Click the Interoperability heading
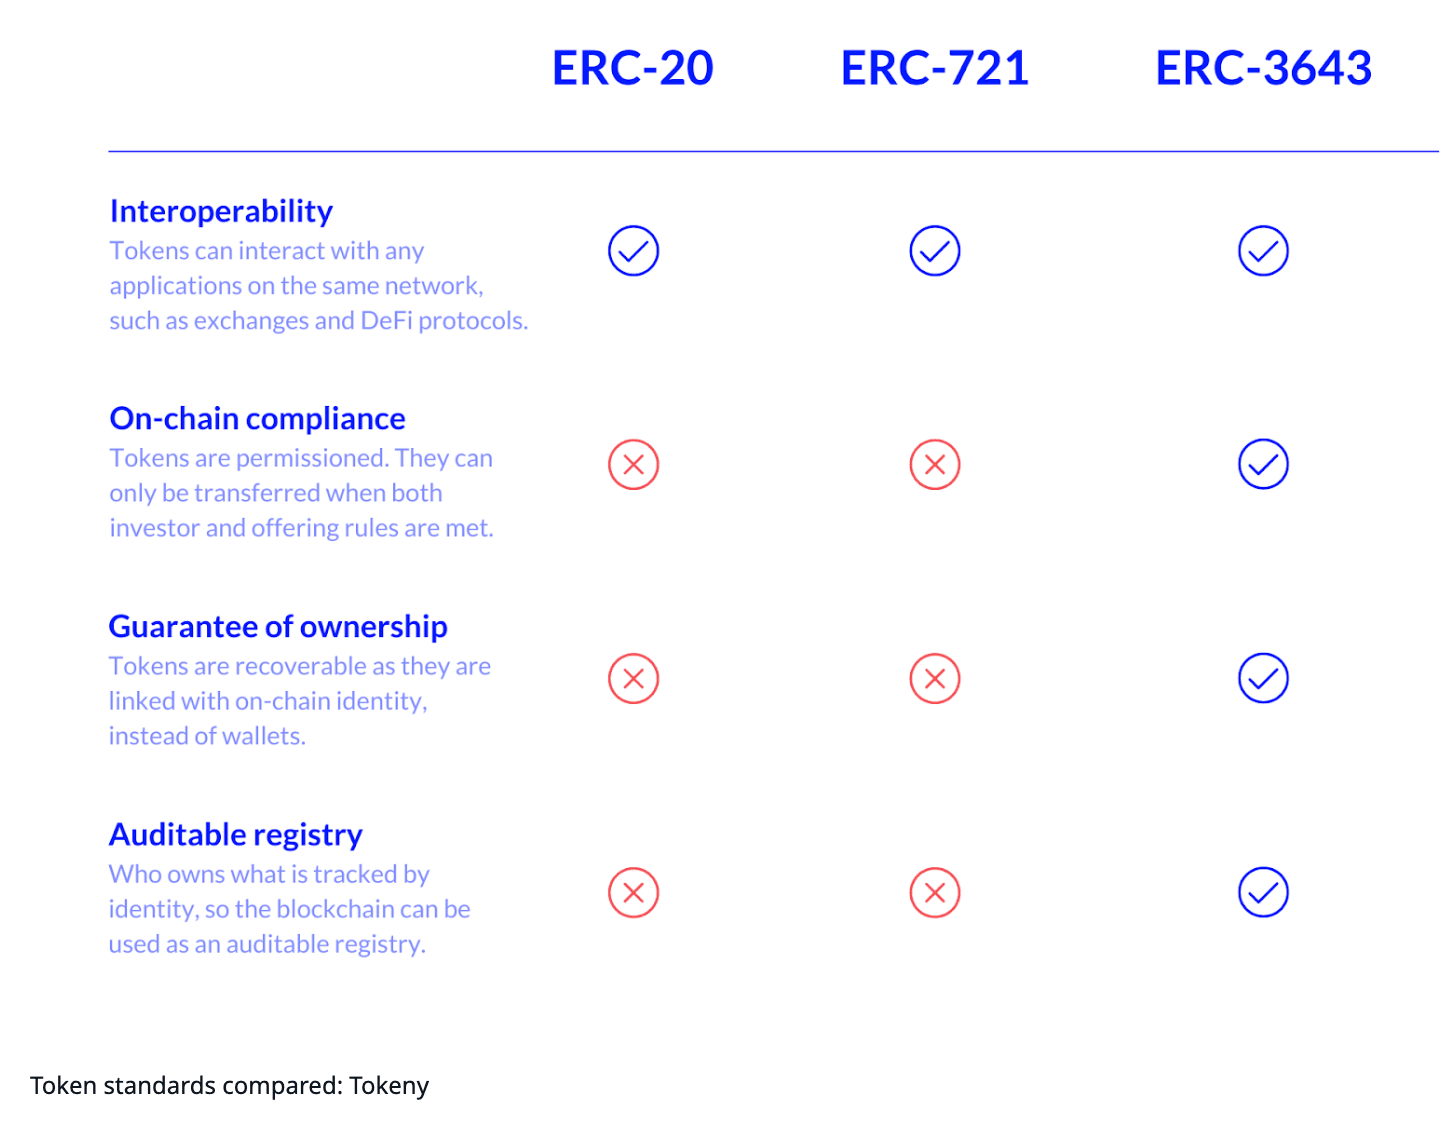The width and height of the screenshot is (1446, 1136). pos(221,211)
